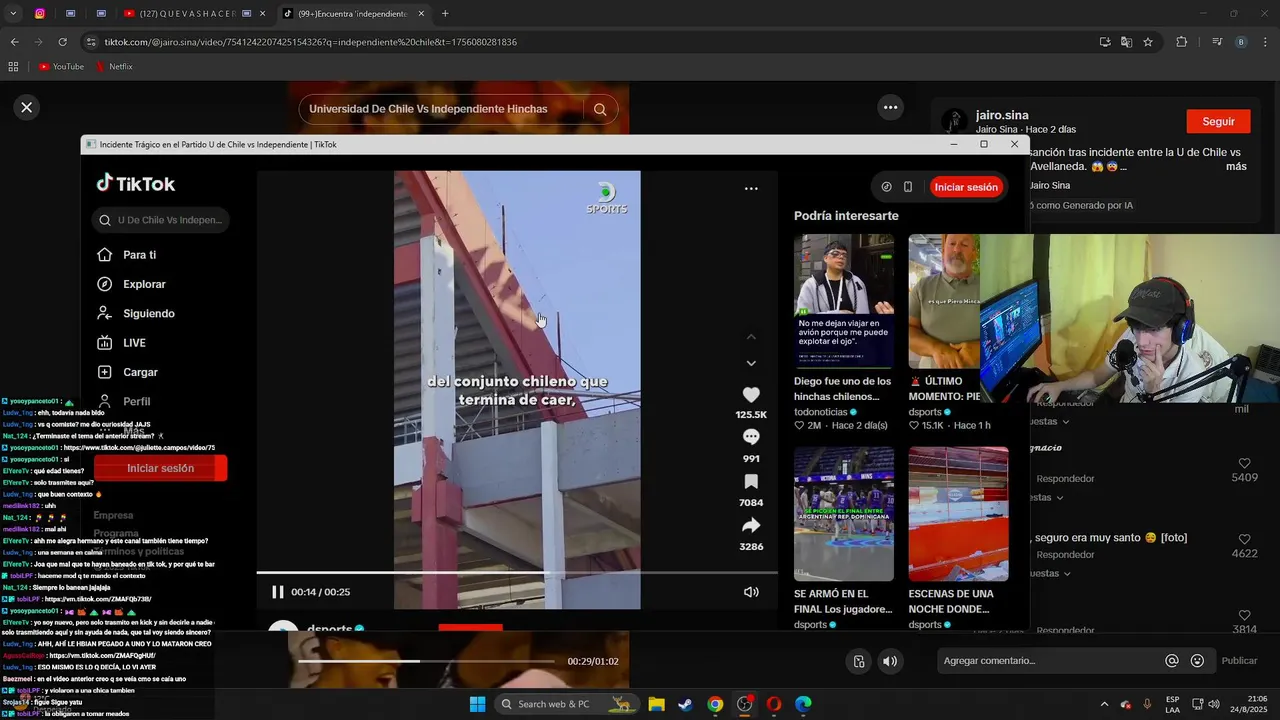Share the video via arrow icon (3286)
This screenshot has width=1280, height=720.
coord(751,526)
